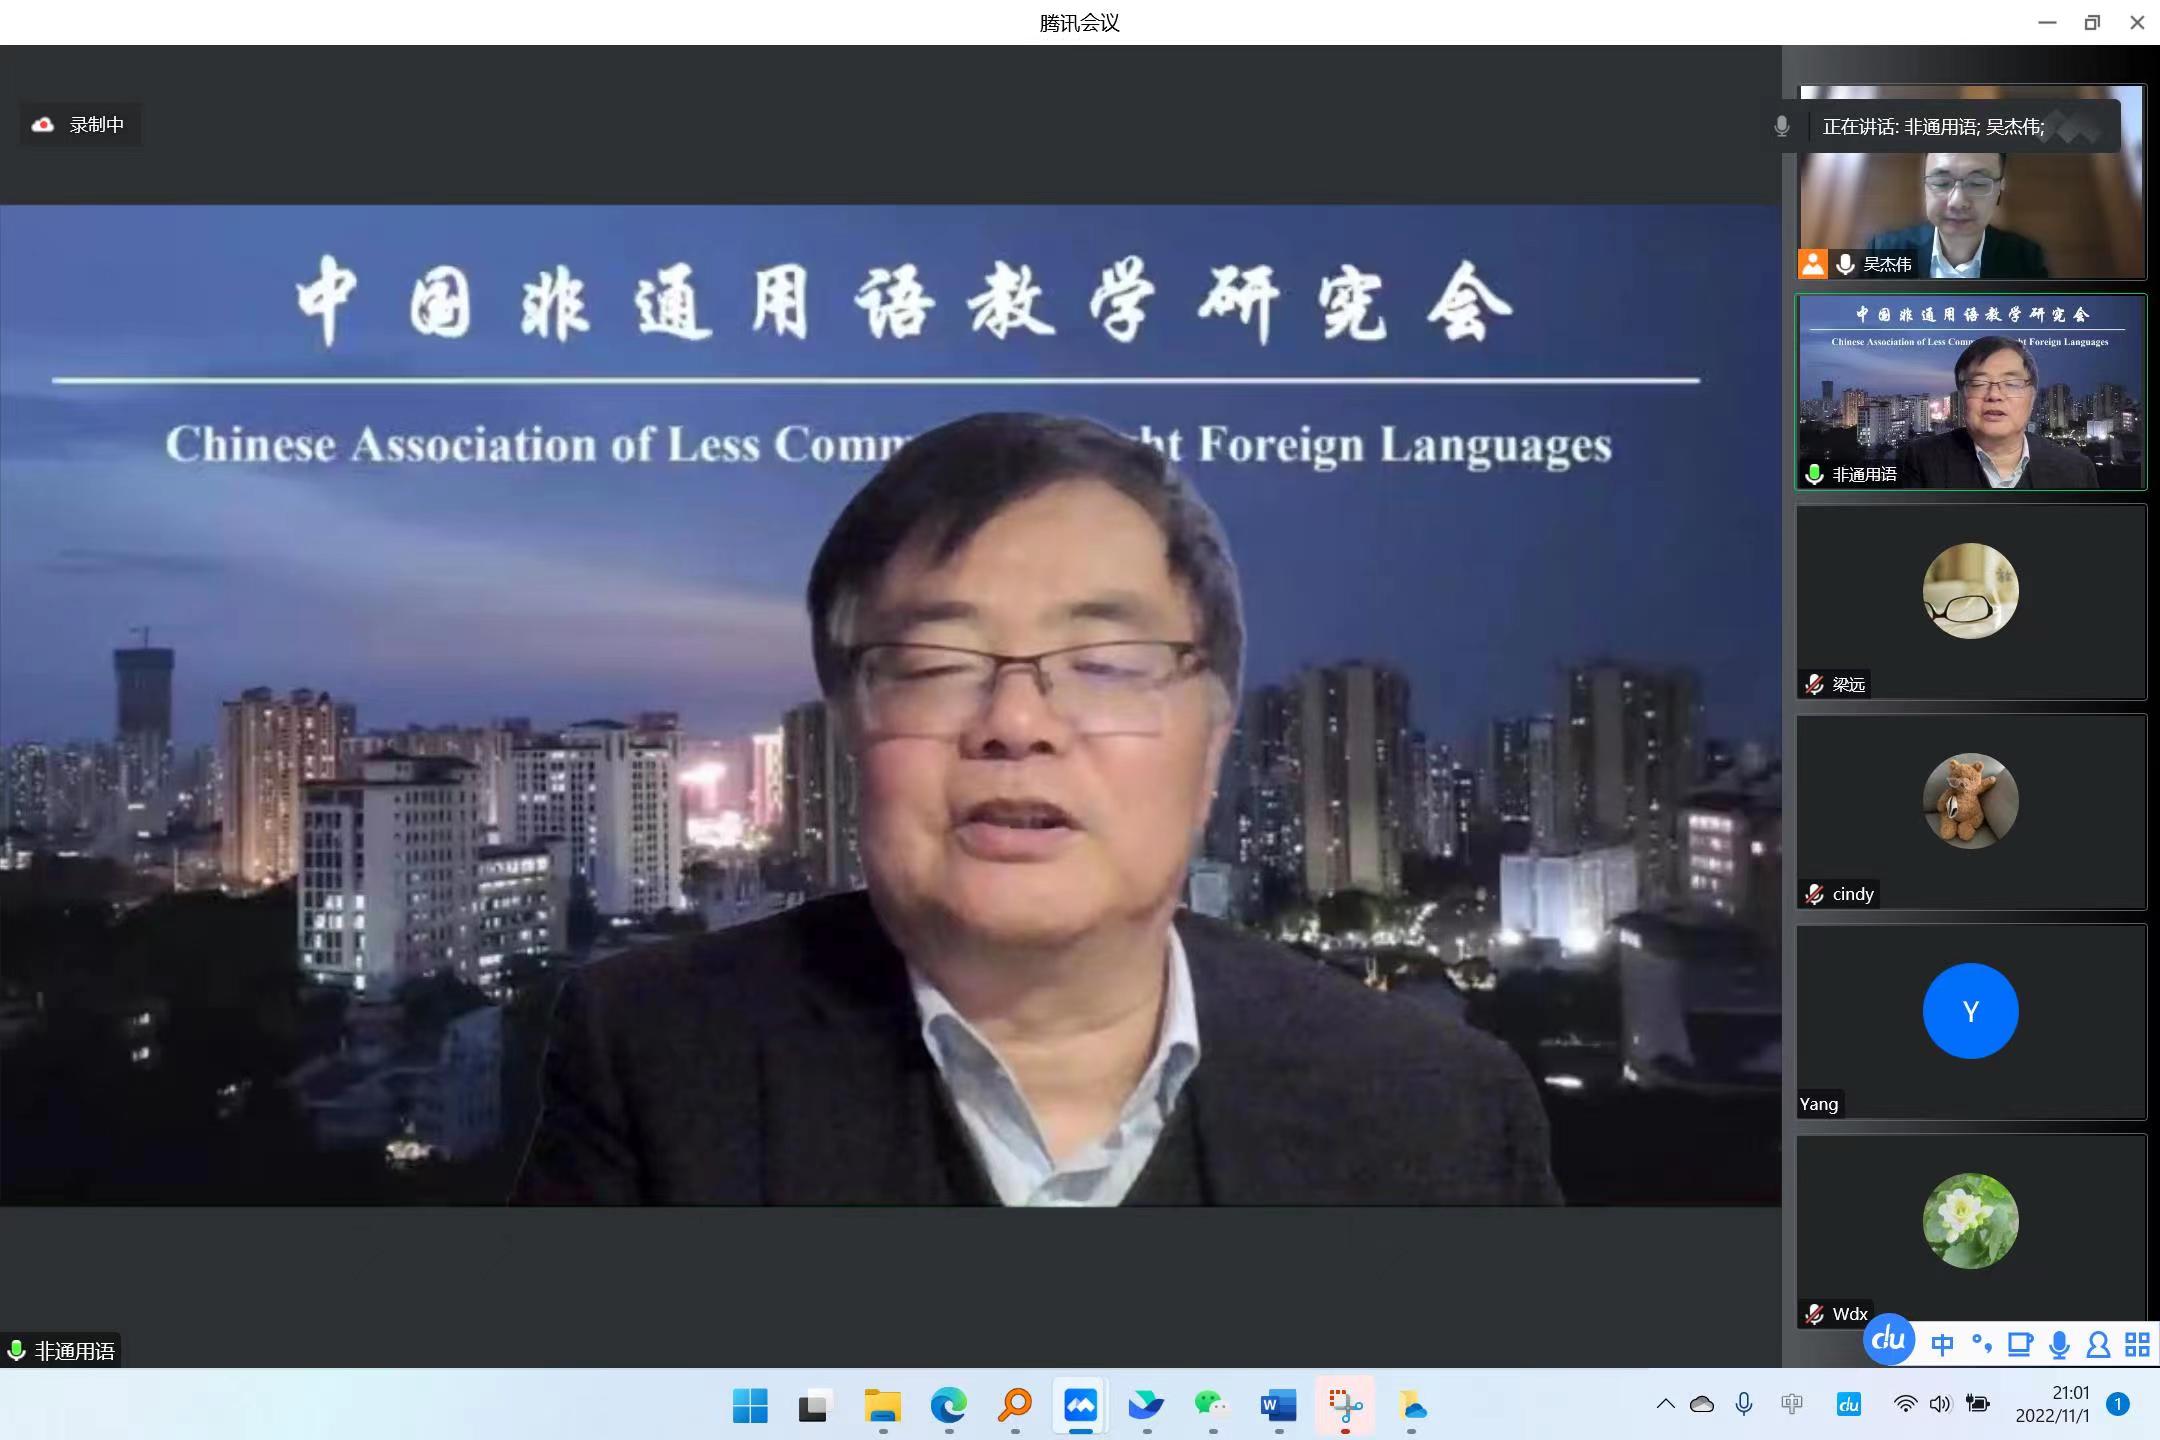The height and width of the screenshot is (1440, 2160).
Task: Open the Baidu IME account person icon
Action: pyautogui.click(x=2098, y=1345)
